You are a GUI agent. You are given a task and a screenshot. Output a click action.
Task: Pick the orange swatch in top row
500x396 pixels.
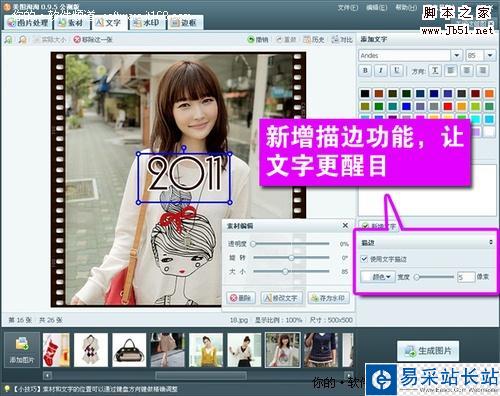pyautogui.click(x=489, y=93)
